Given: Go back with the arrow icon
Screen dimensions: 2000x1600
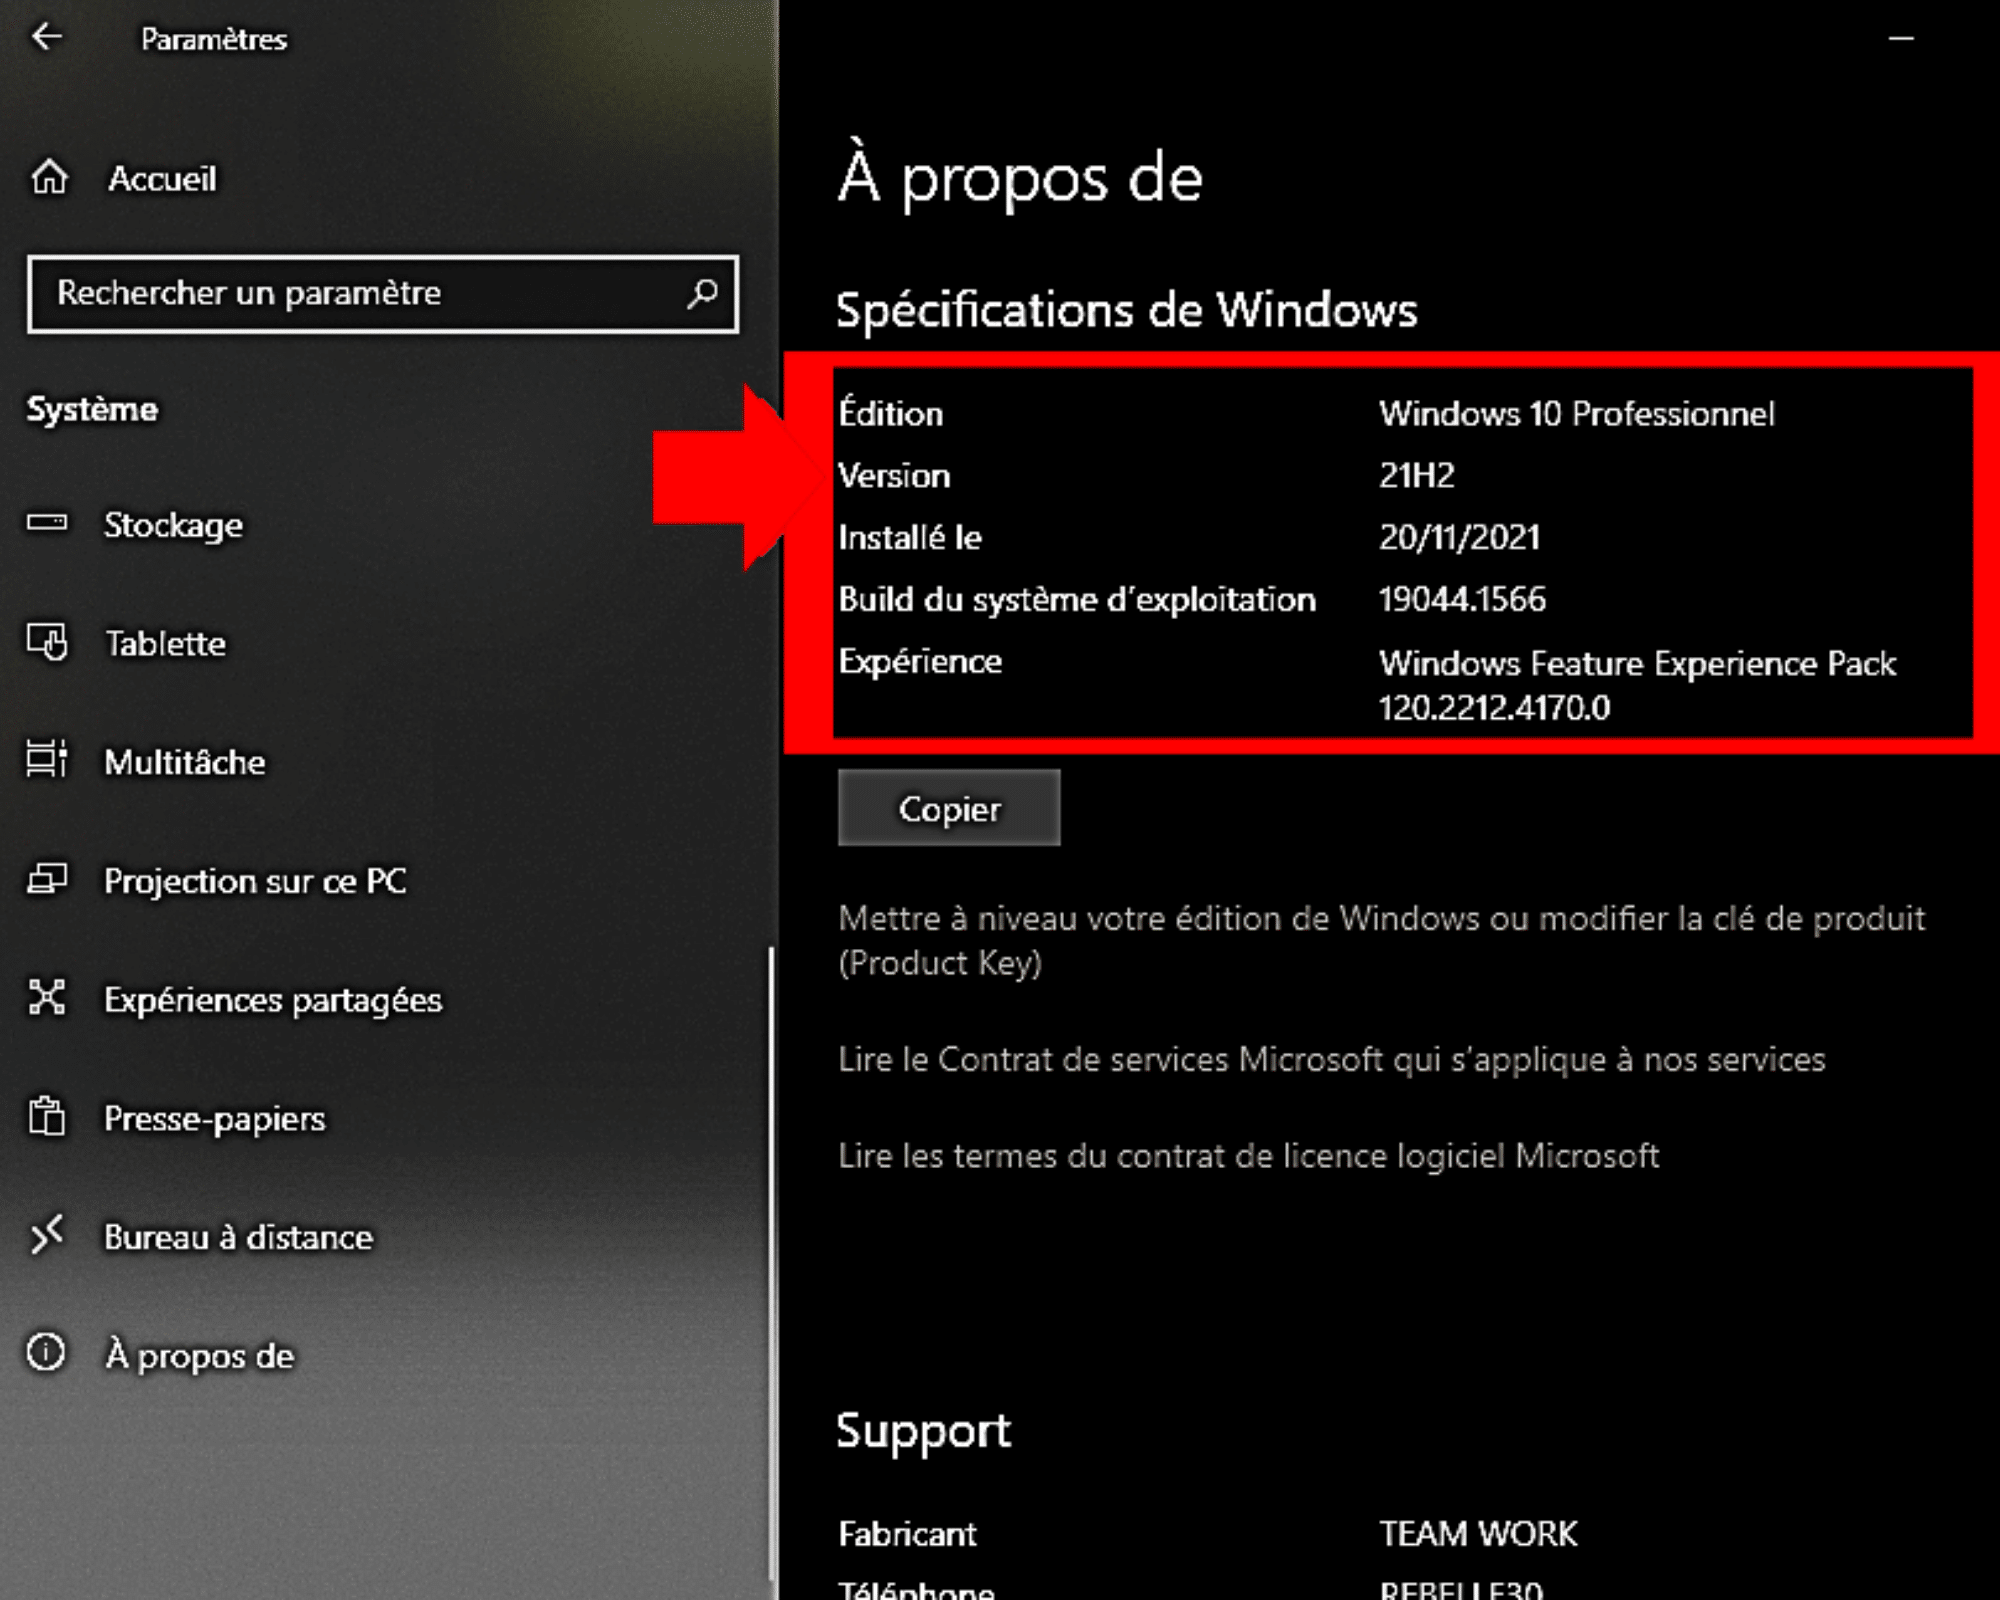Looking at the screenshot, I should click(47, 38).
